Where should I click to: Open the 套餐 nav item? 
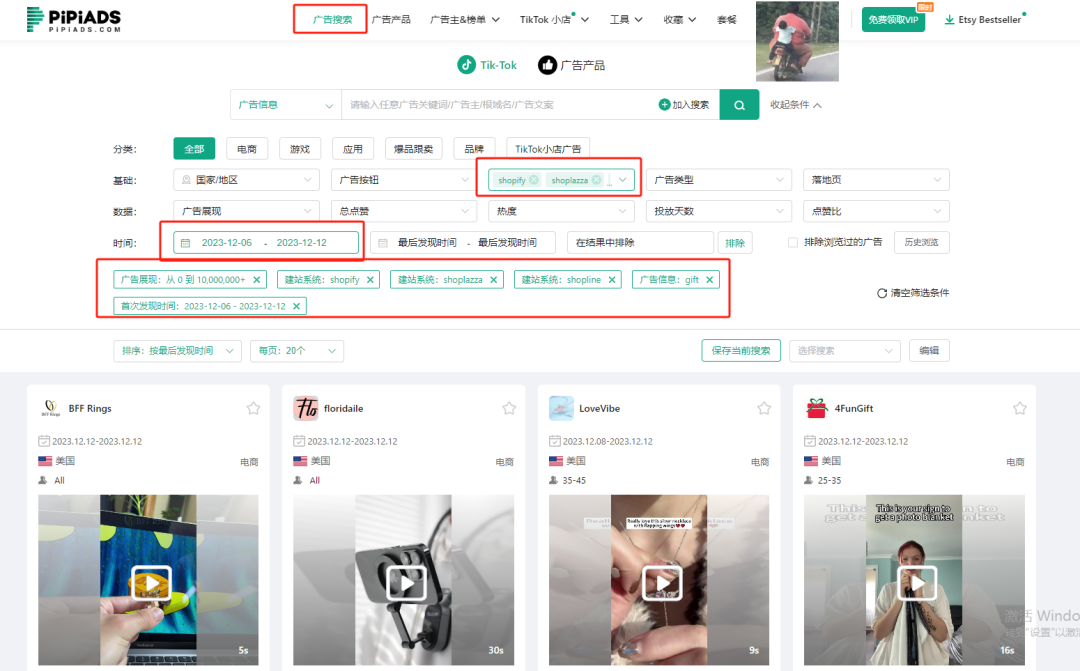(727, 19)
